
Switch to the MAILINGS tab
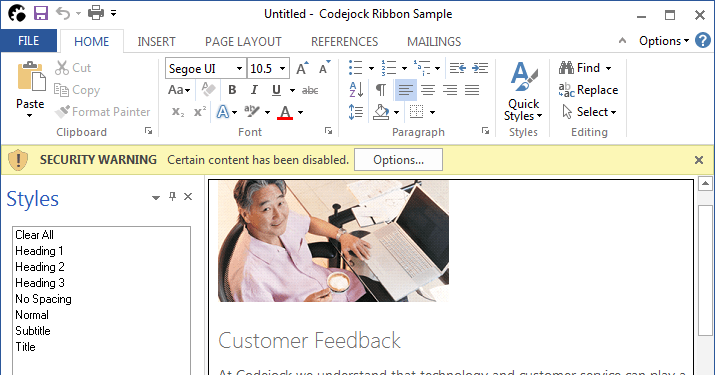tap(434, 42)
